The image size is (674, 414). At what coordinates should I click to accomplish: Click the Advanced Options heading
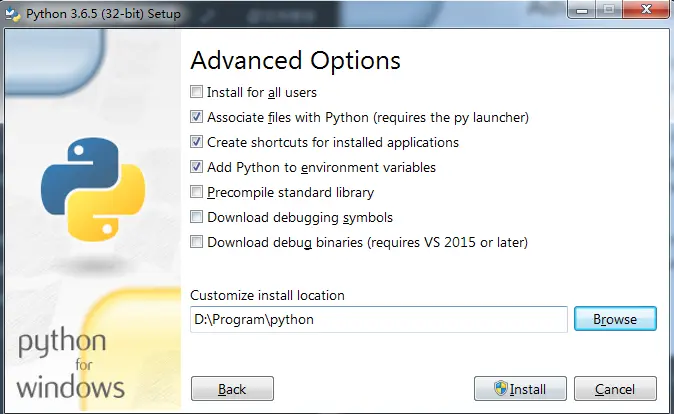tap(295, 61)
